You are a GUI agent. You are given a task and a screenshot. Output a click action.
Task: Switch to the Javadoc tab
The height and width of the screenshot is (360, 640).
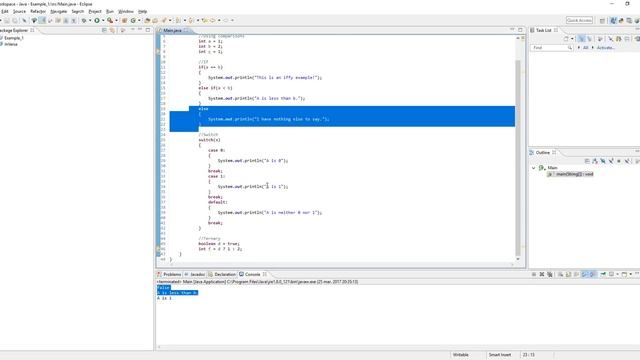pyautogui.click(x=195, y=274)
